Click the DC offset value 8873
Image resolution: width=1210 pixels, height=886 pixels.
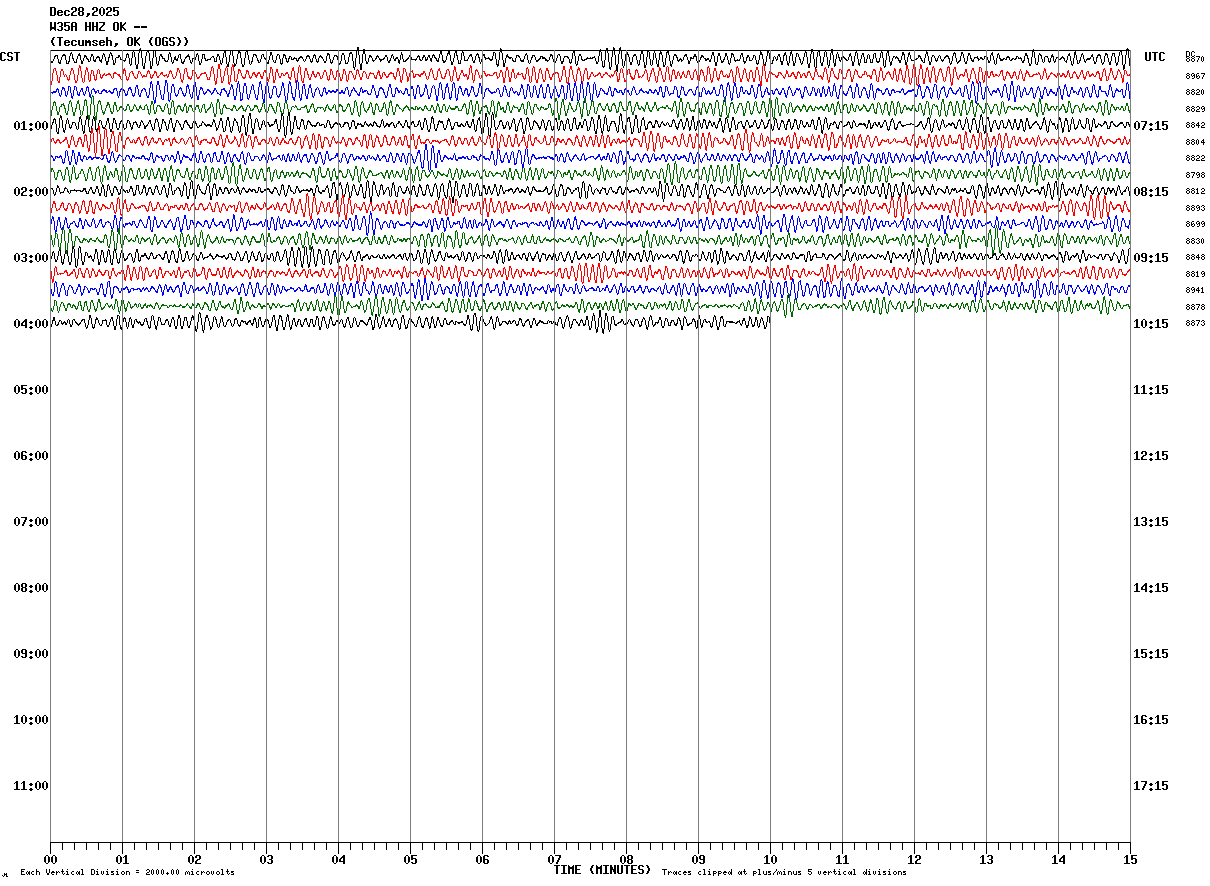pyautogui.click(x=1195, y=323)
